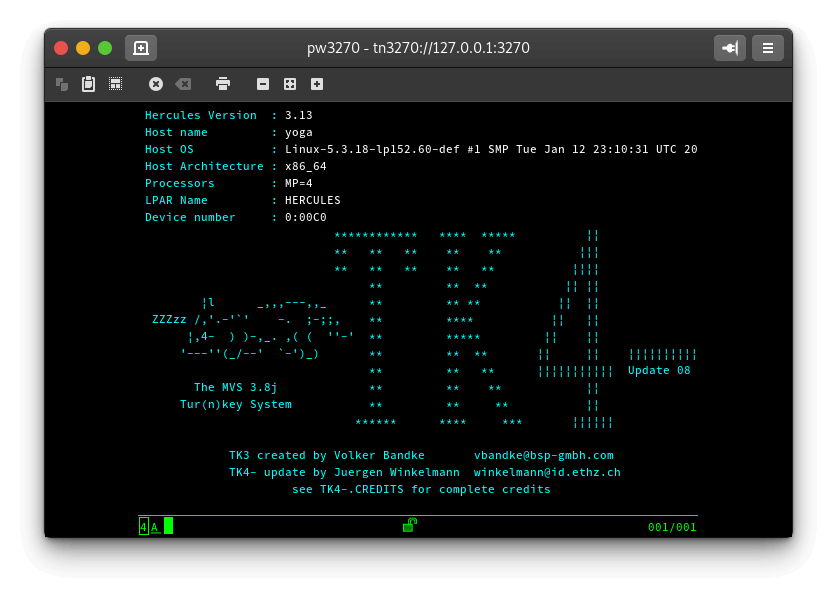Click the vbandke@bsp-gmbh.com email text
Viewport: 837px width, 598px height.
point(543,455)
